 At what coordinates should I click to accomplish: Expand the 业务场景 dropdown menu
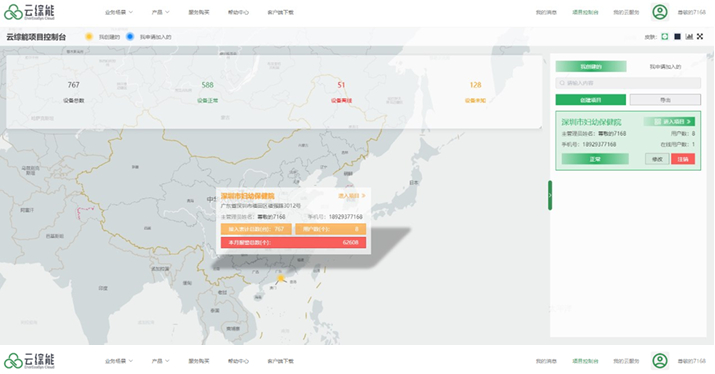pos(119,12)
